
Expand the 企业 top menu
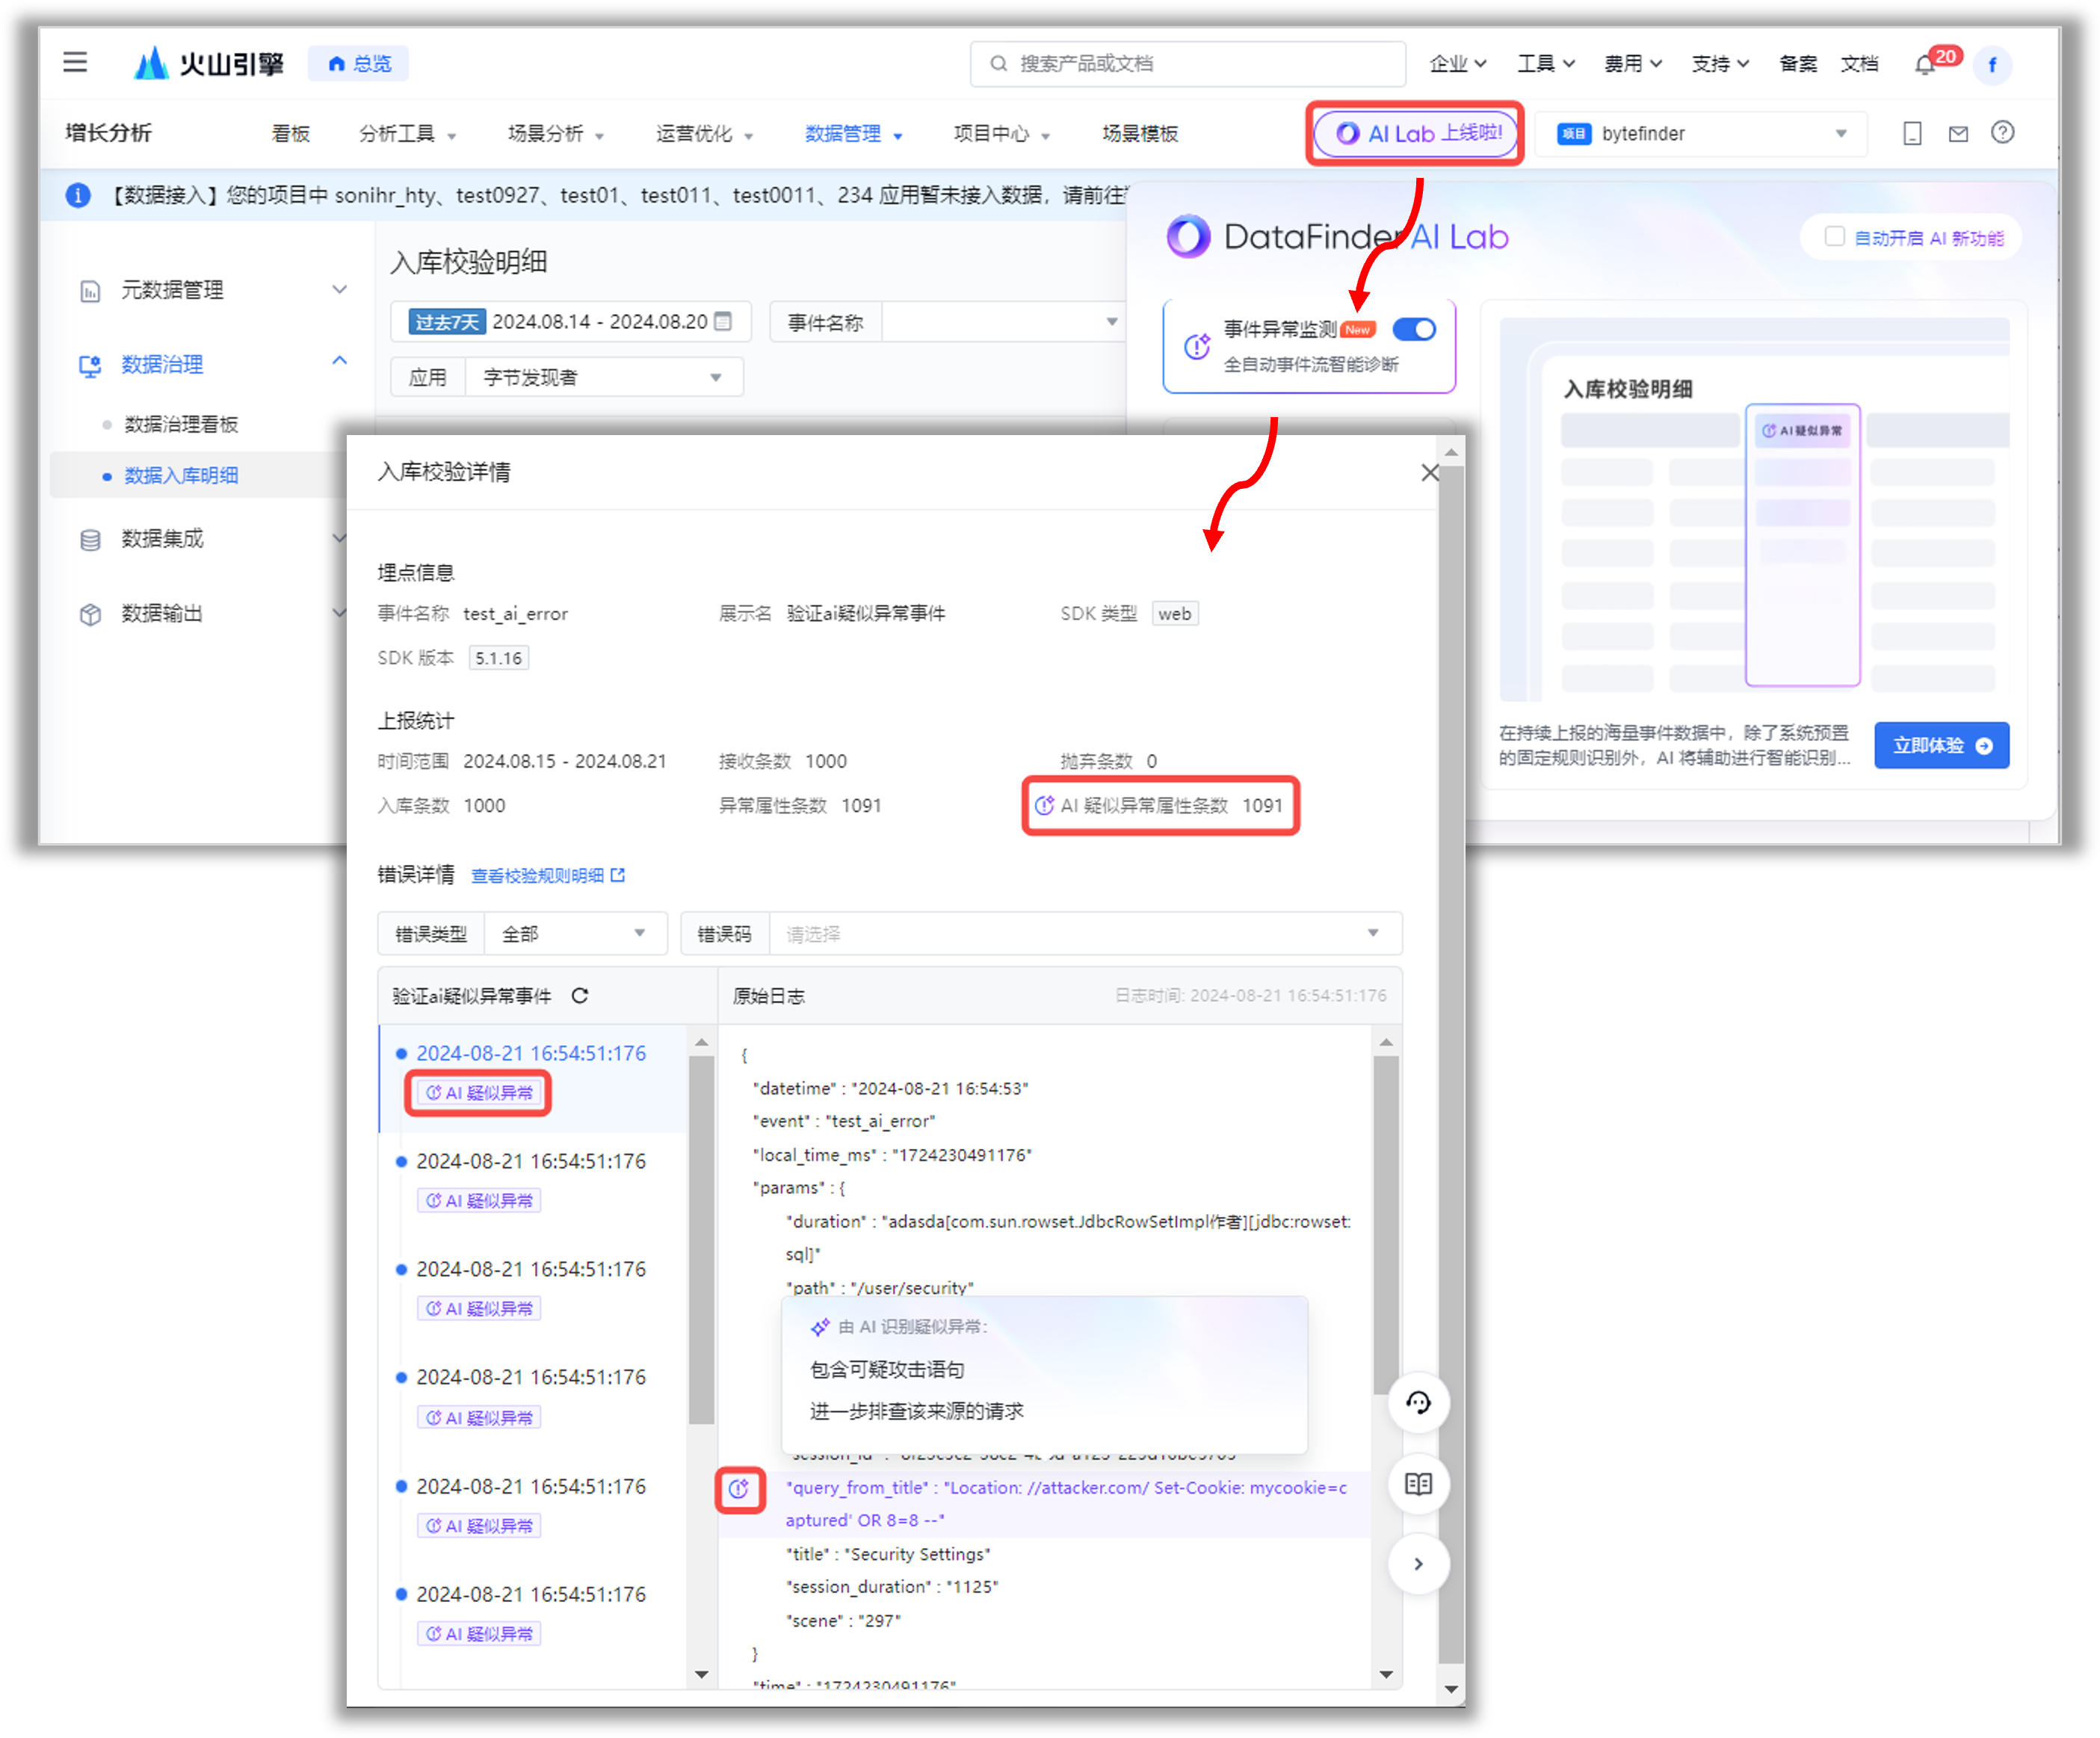(x=1457, y=64)
